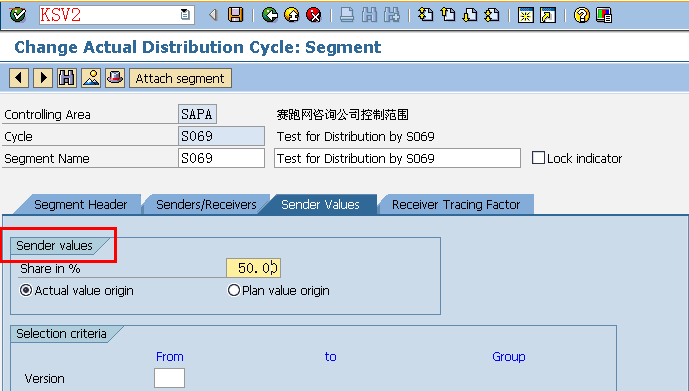The width and height of the screenshot is (689, 391).
Task: Click the Controlling Area SAPA field
Action: pos(197,114)
